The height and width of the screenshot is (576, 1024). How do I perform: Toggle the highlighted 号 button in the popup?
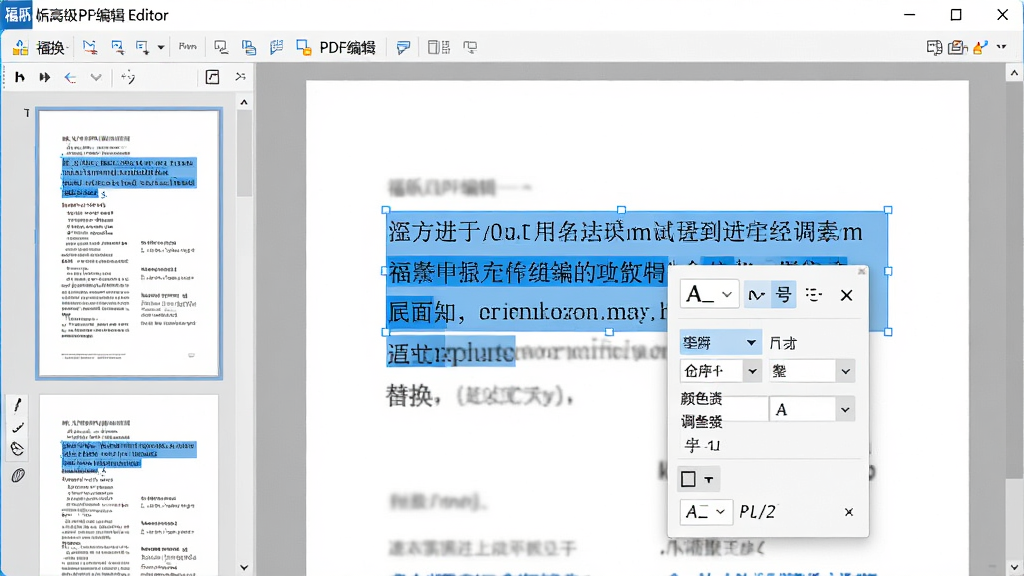tap(783, 295)
